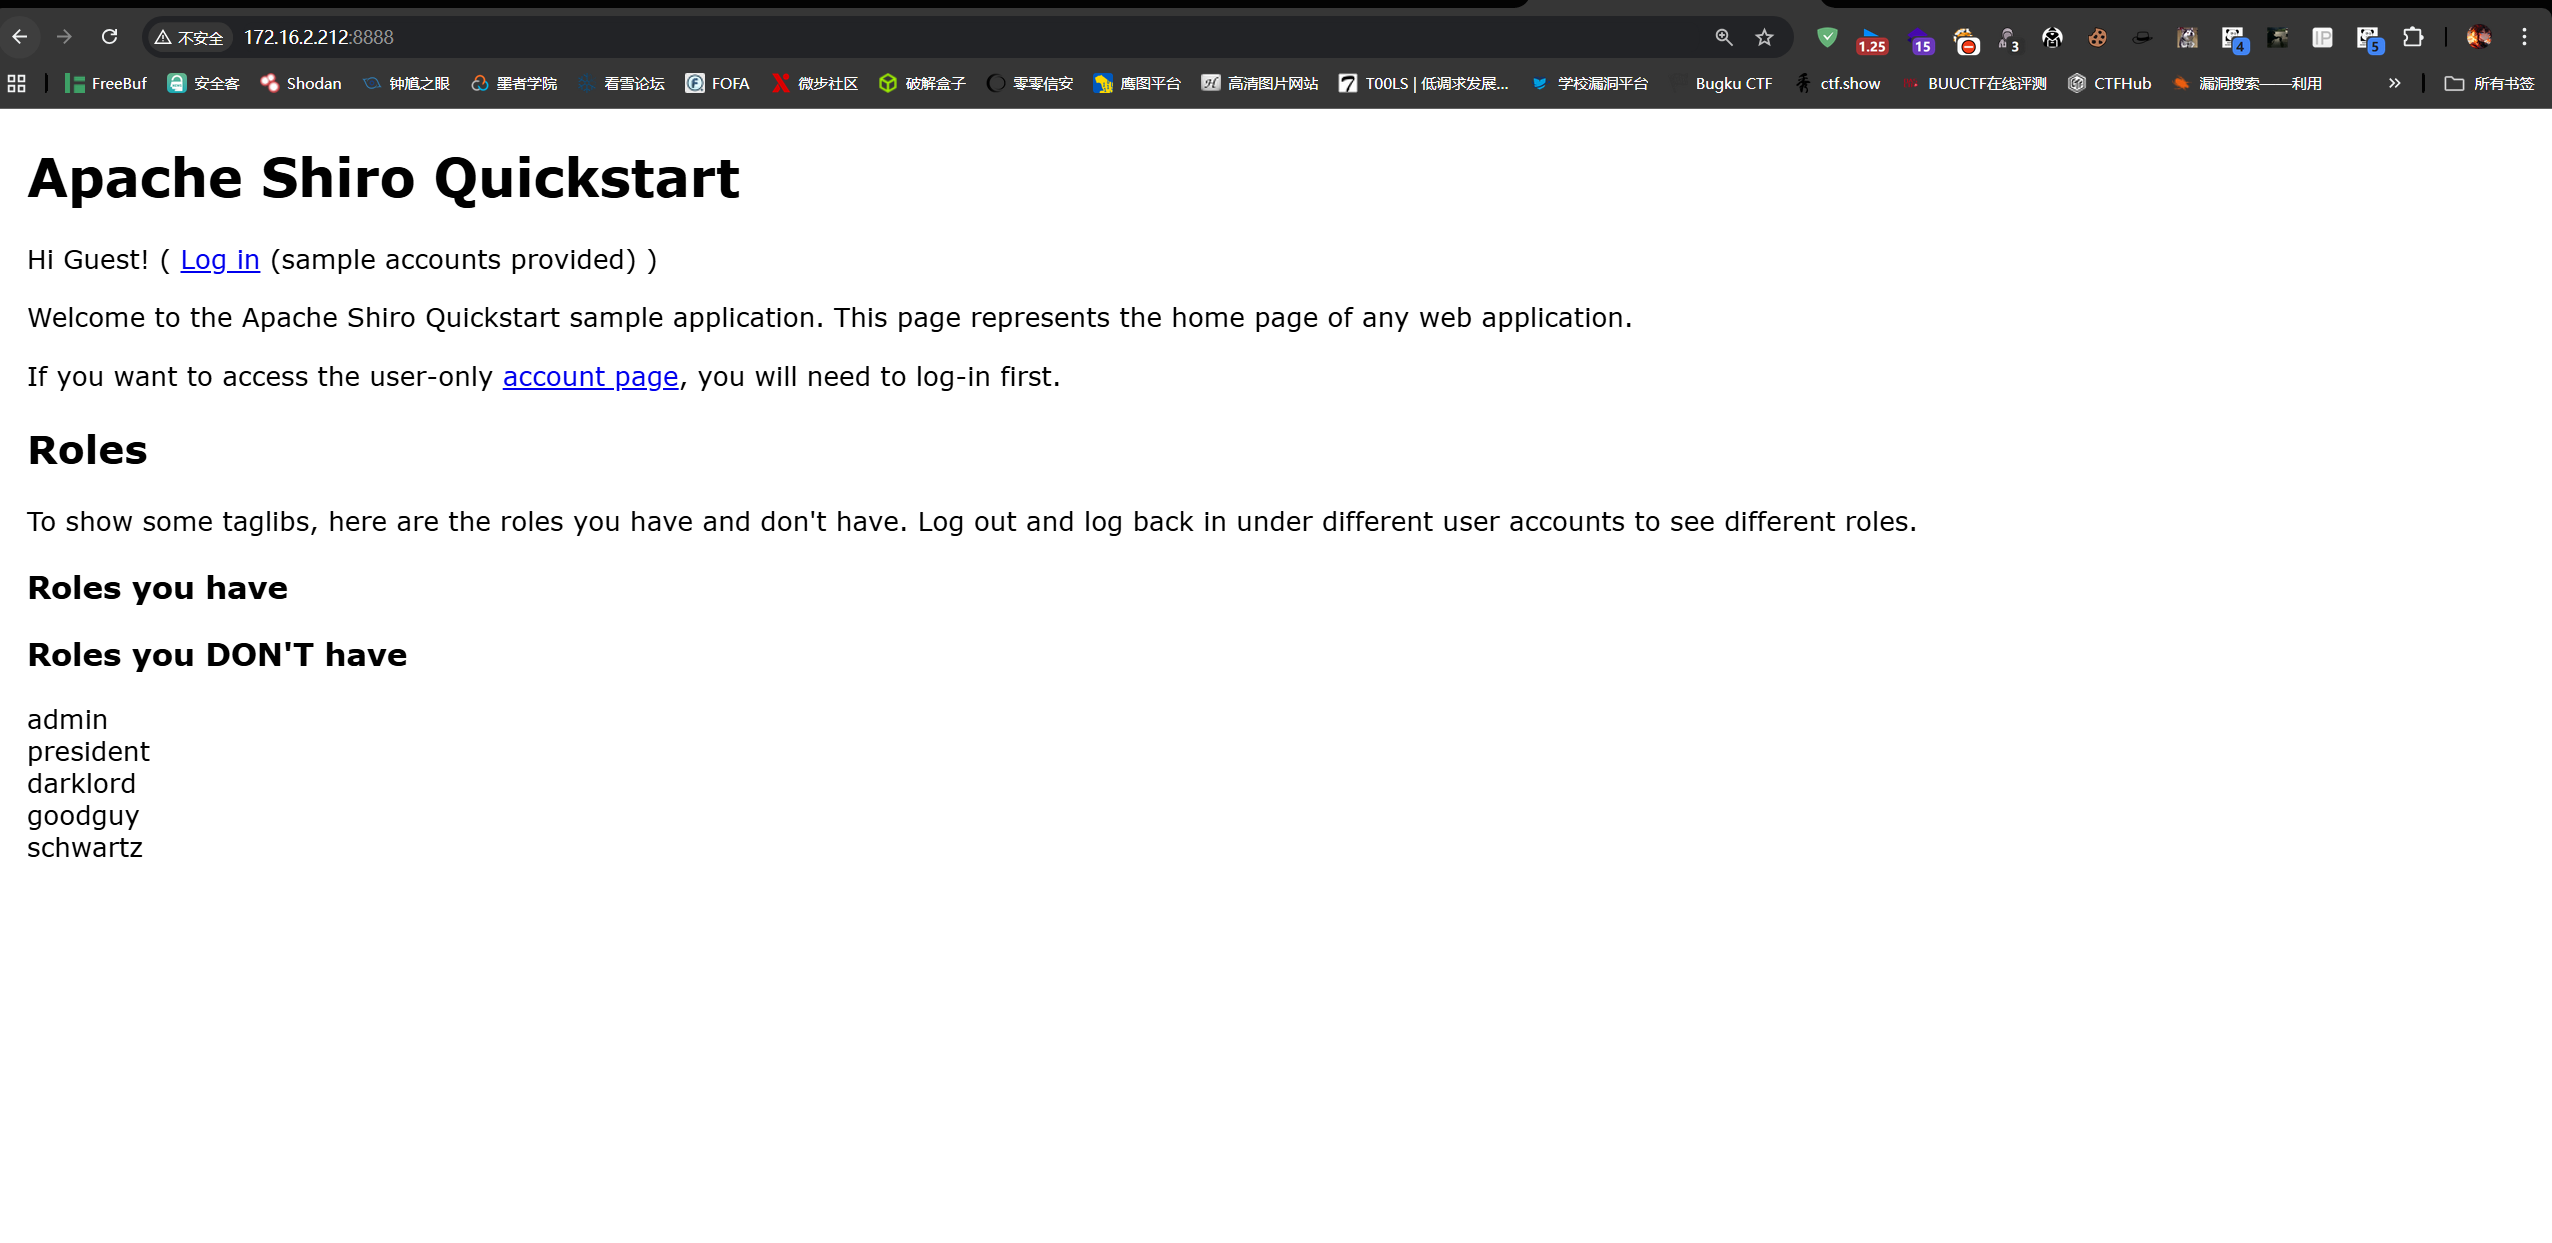The height and width of the screenshot is (1243, 2552).
Task: Open the zoom magnifier icon
Action: click(1724, 37)
